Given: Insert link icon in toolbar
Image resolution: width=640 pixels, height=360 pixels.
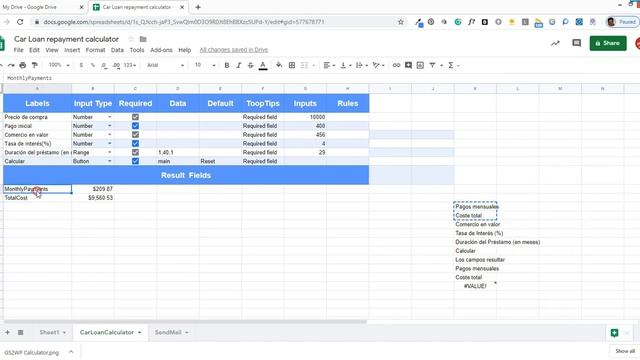Looking at the screenshot, I should (x=396, y=65).
